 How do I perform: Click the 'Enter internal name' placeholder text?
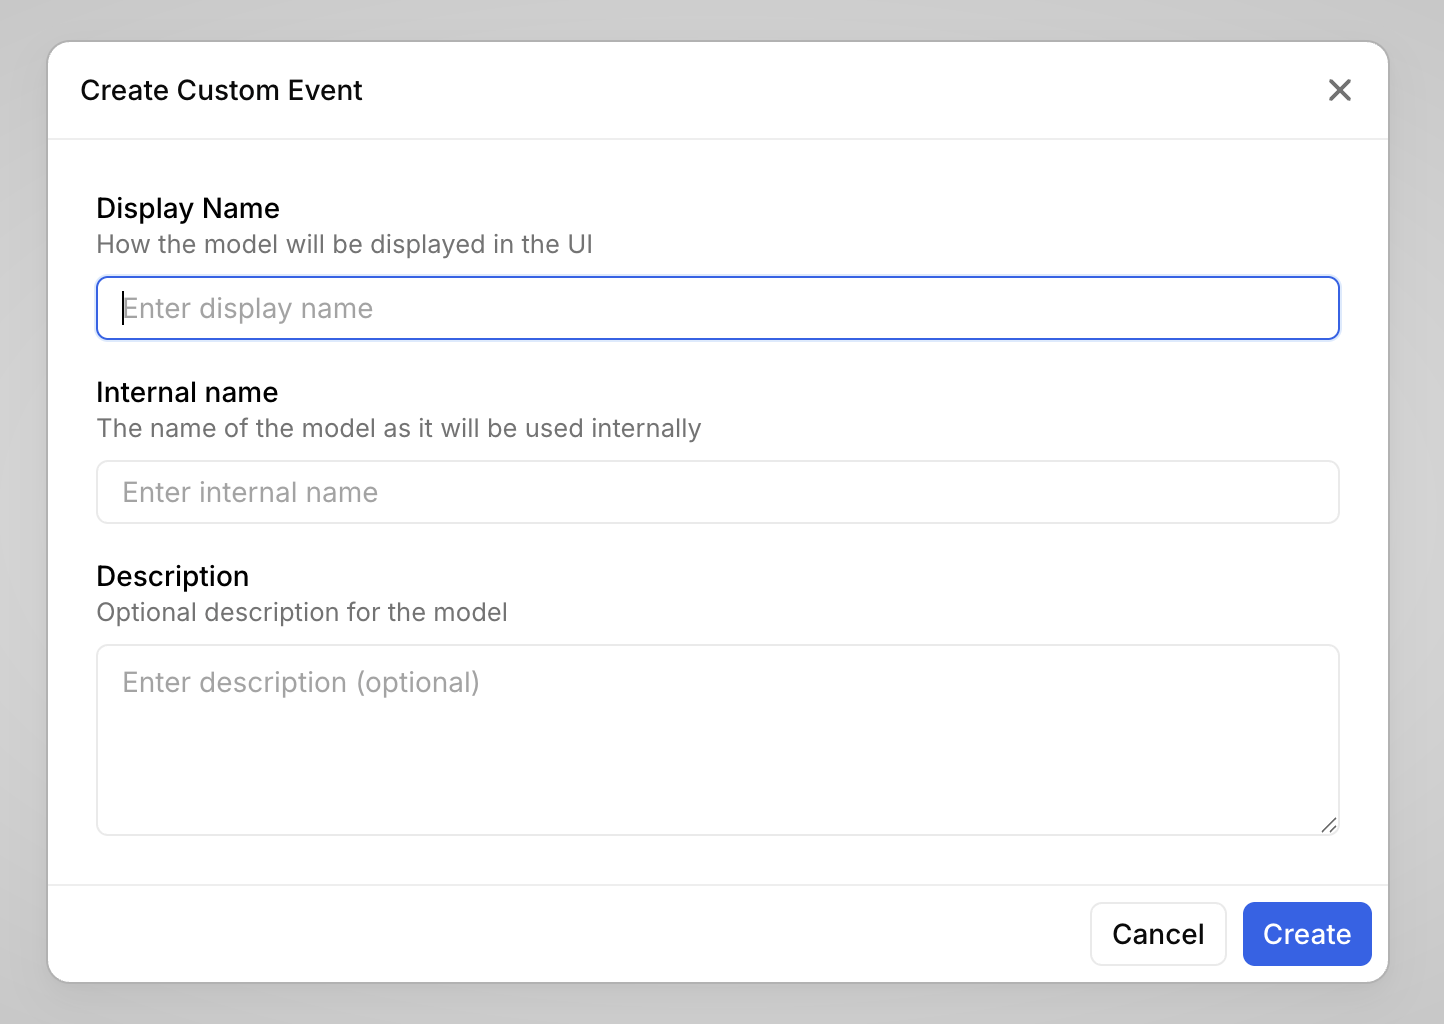(250, 492)
